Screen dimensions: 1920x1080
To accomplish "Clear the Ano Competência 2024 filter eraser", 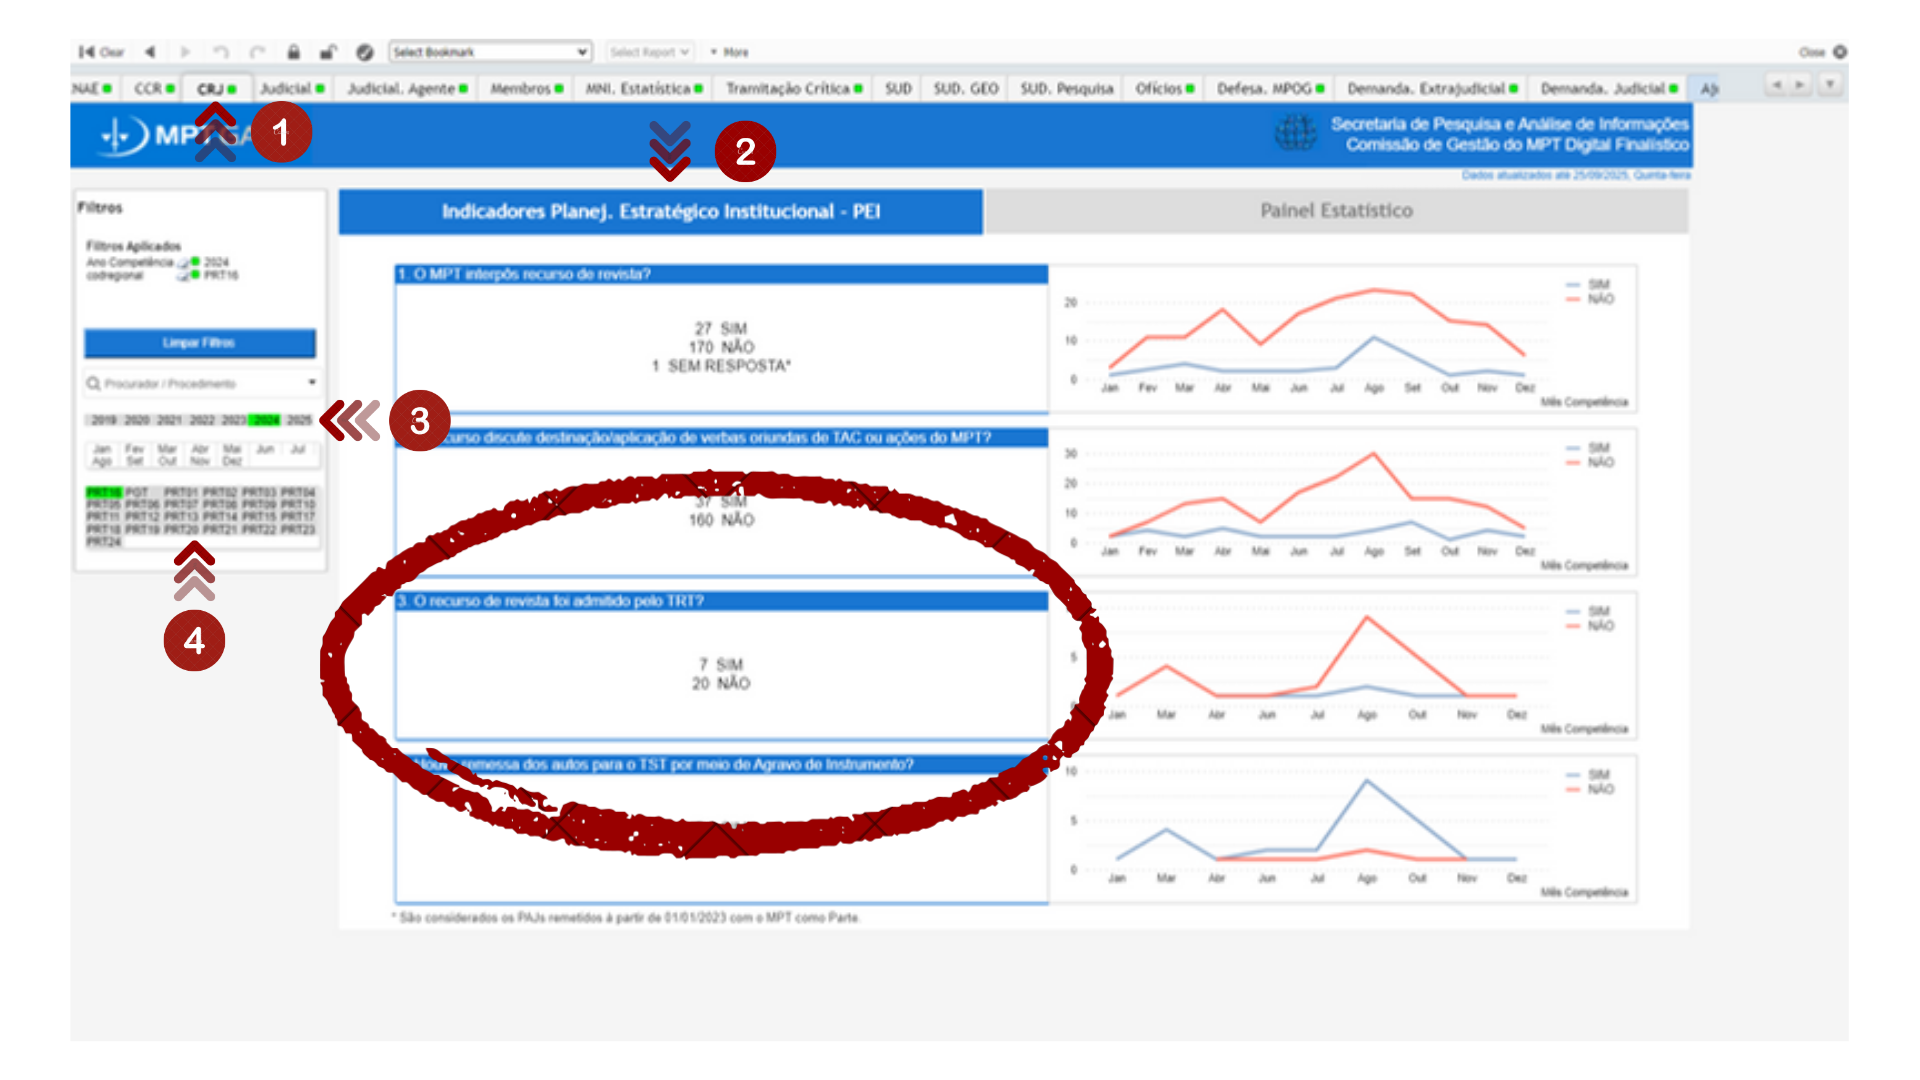I will 183,263.
